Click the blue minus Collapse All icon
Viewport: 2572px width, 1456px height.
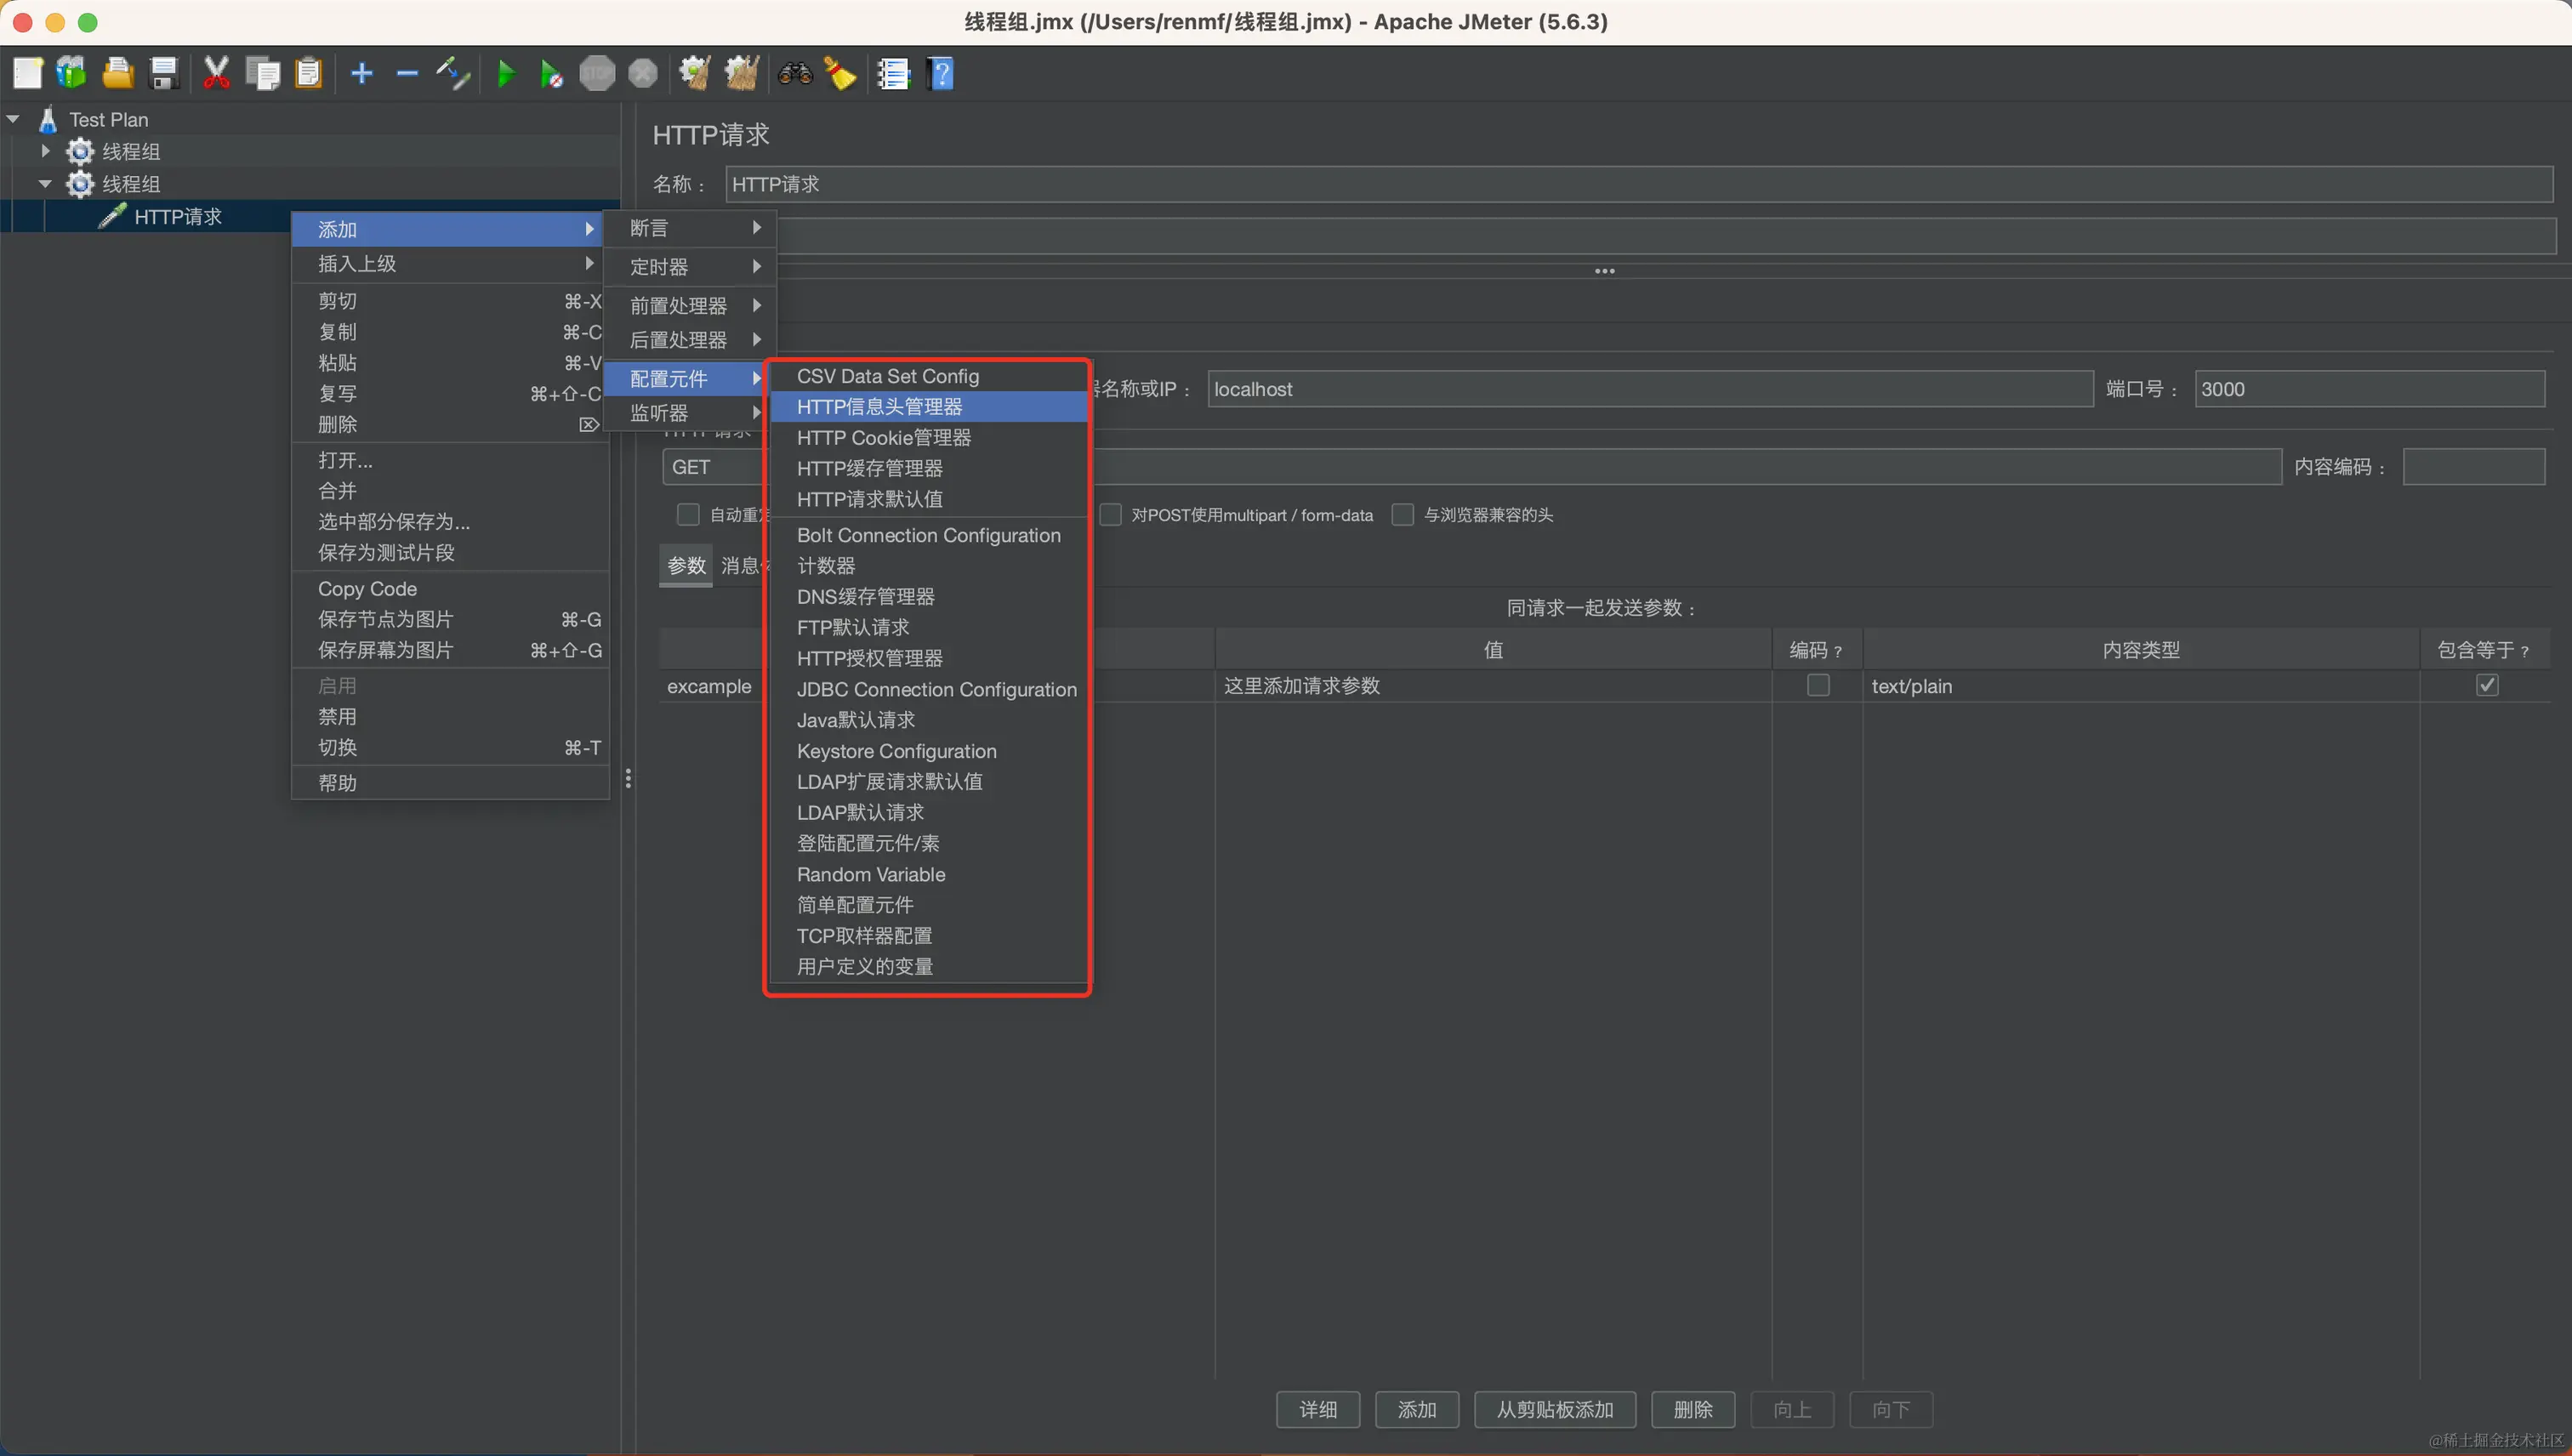(407, 73)
